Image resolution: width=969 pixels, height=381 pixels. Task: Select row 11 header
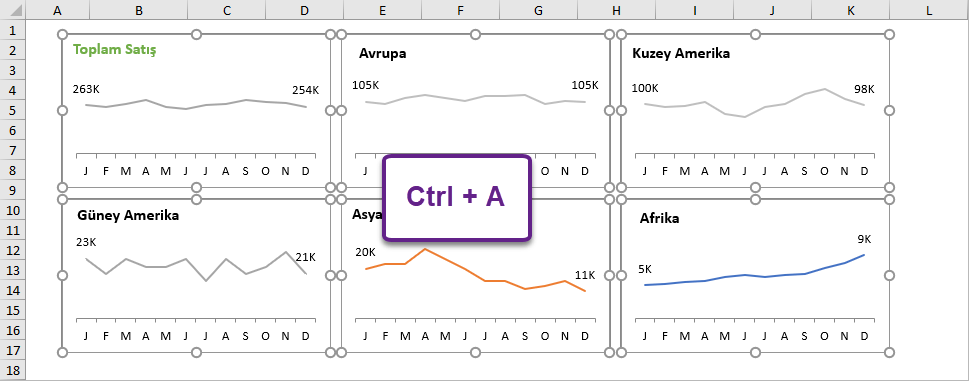tap(14, 230)
